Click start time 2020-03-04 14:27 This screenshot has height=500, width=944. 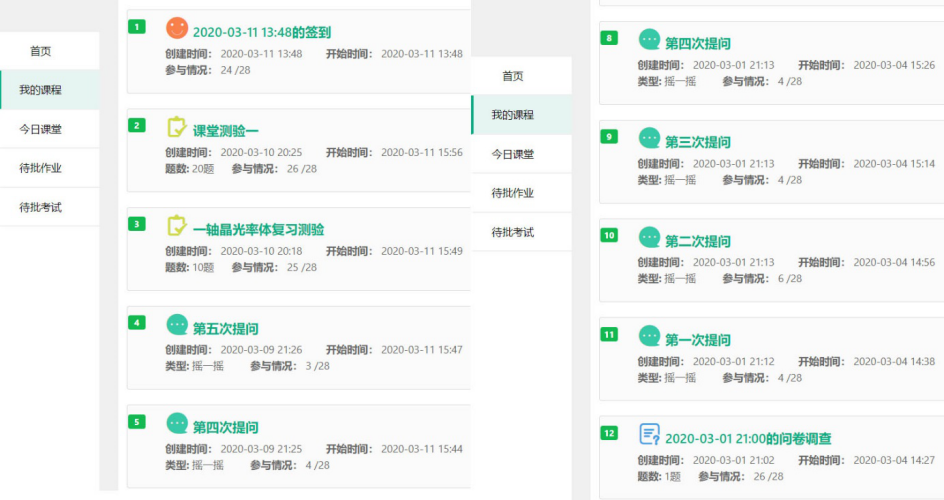coord(894,461)
